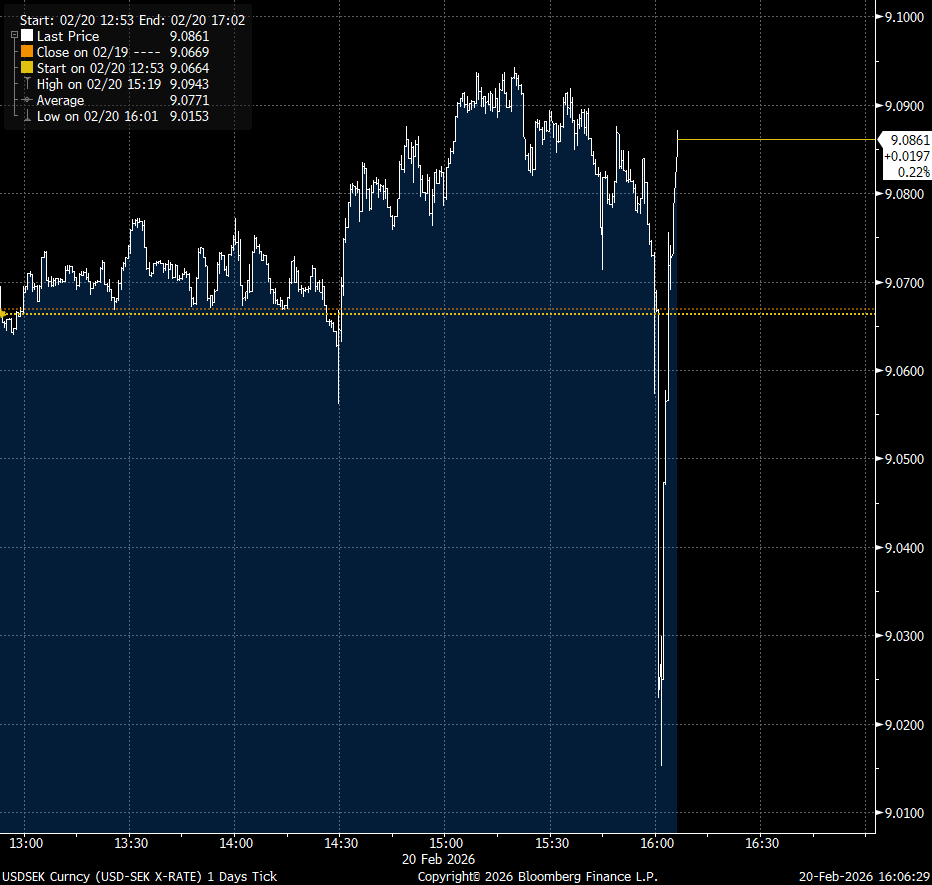The image size is (932, 885).
Task: Click the 15:30 time axis label
Action: (552, 843)
